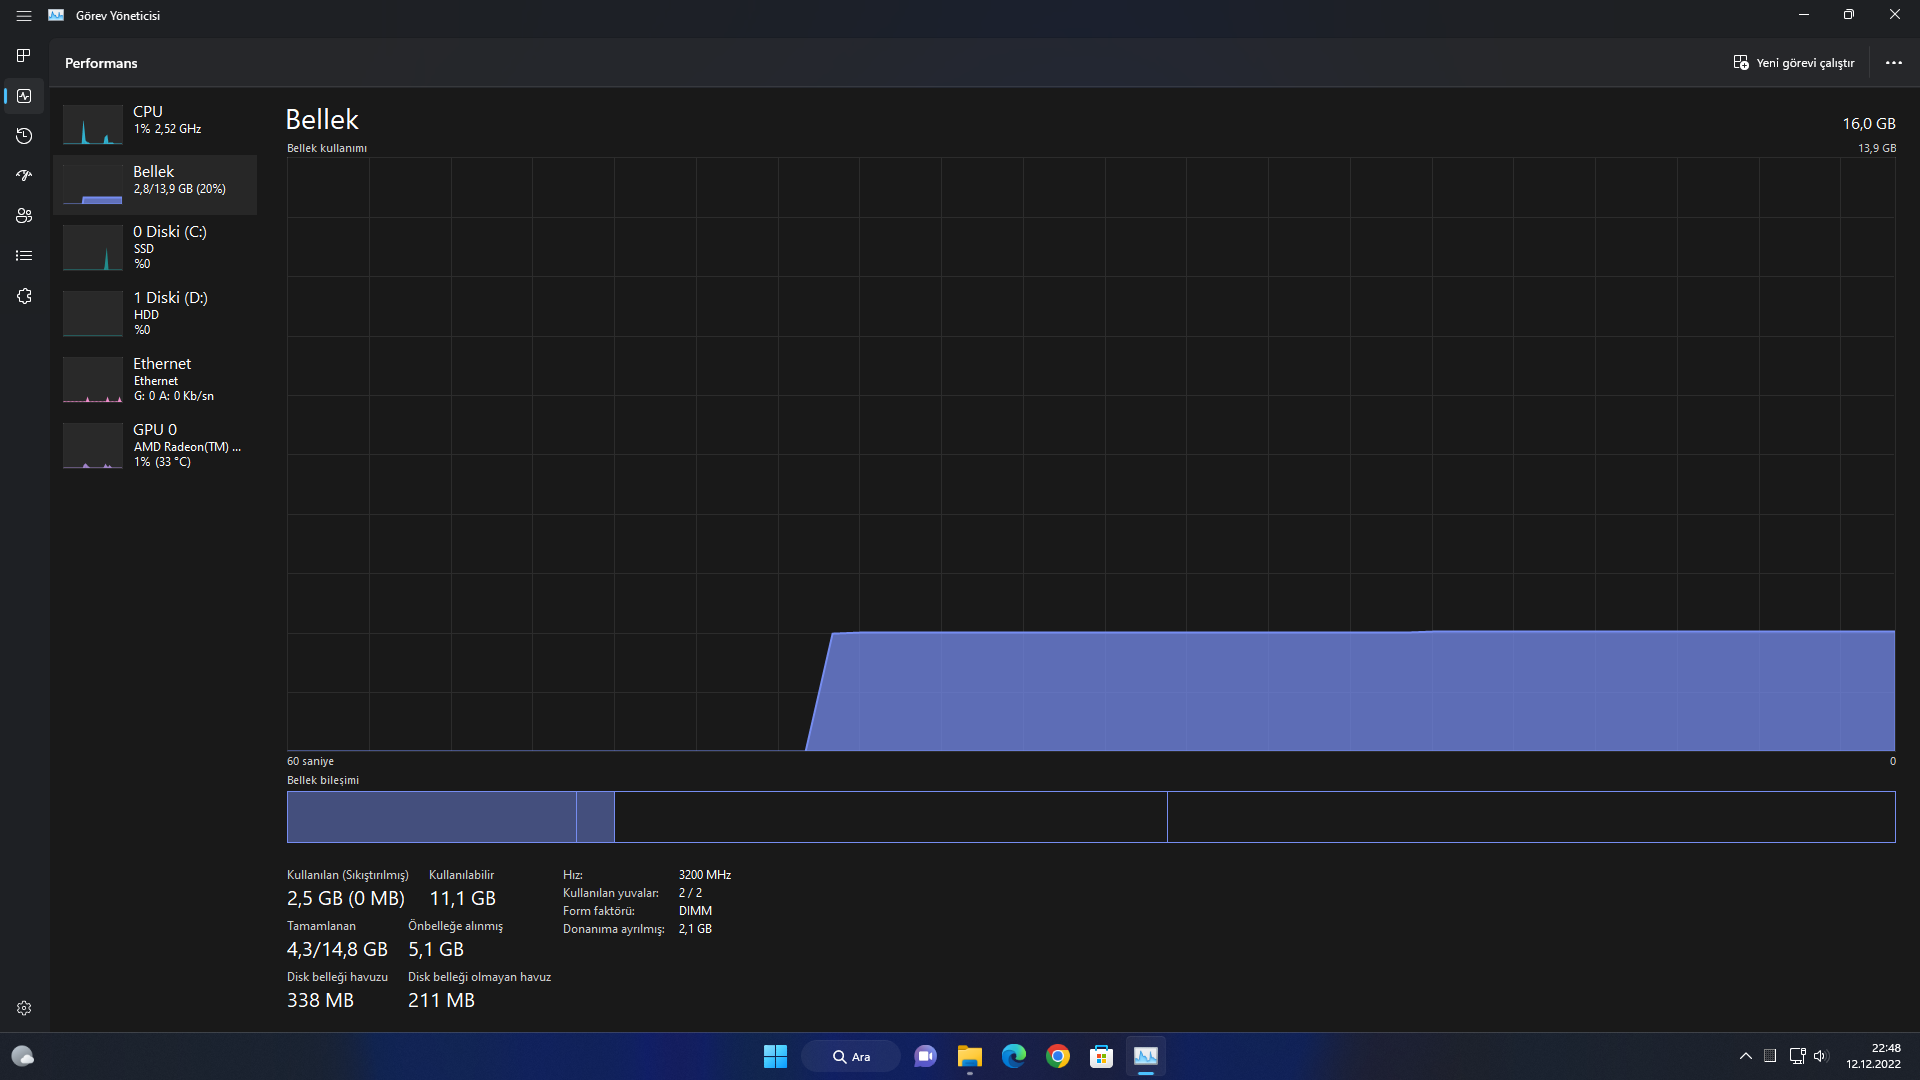Launch Microsoft Edge from taskbar
1920x1080 pixels.
(1014, 1056)
